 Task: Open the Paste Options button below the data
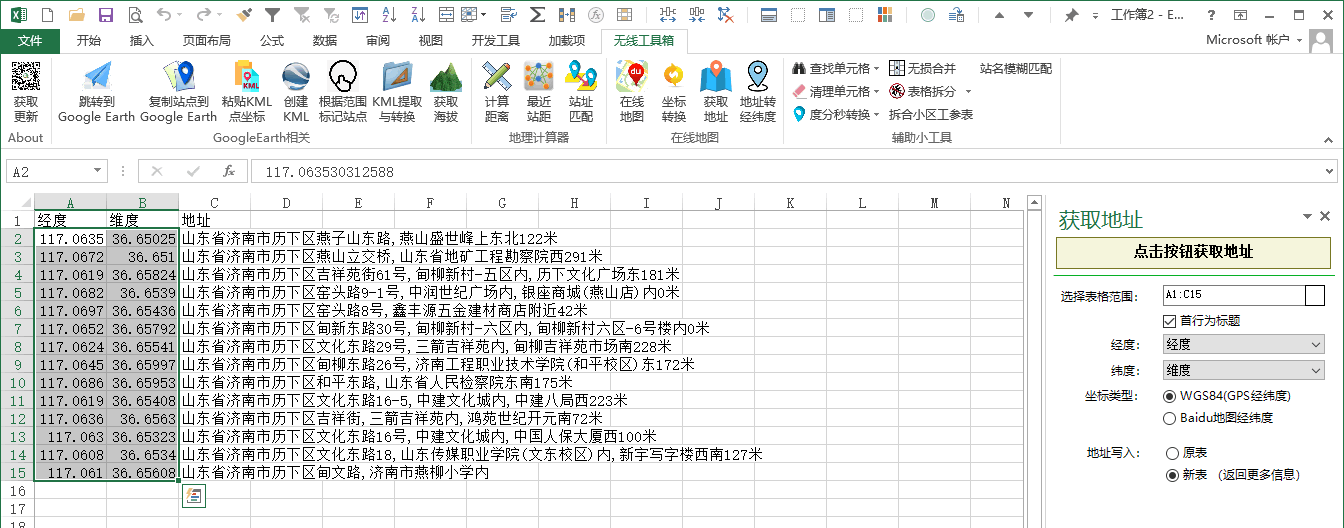pos(194,495)
